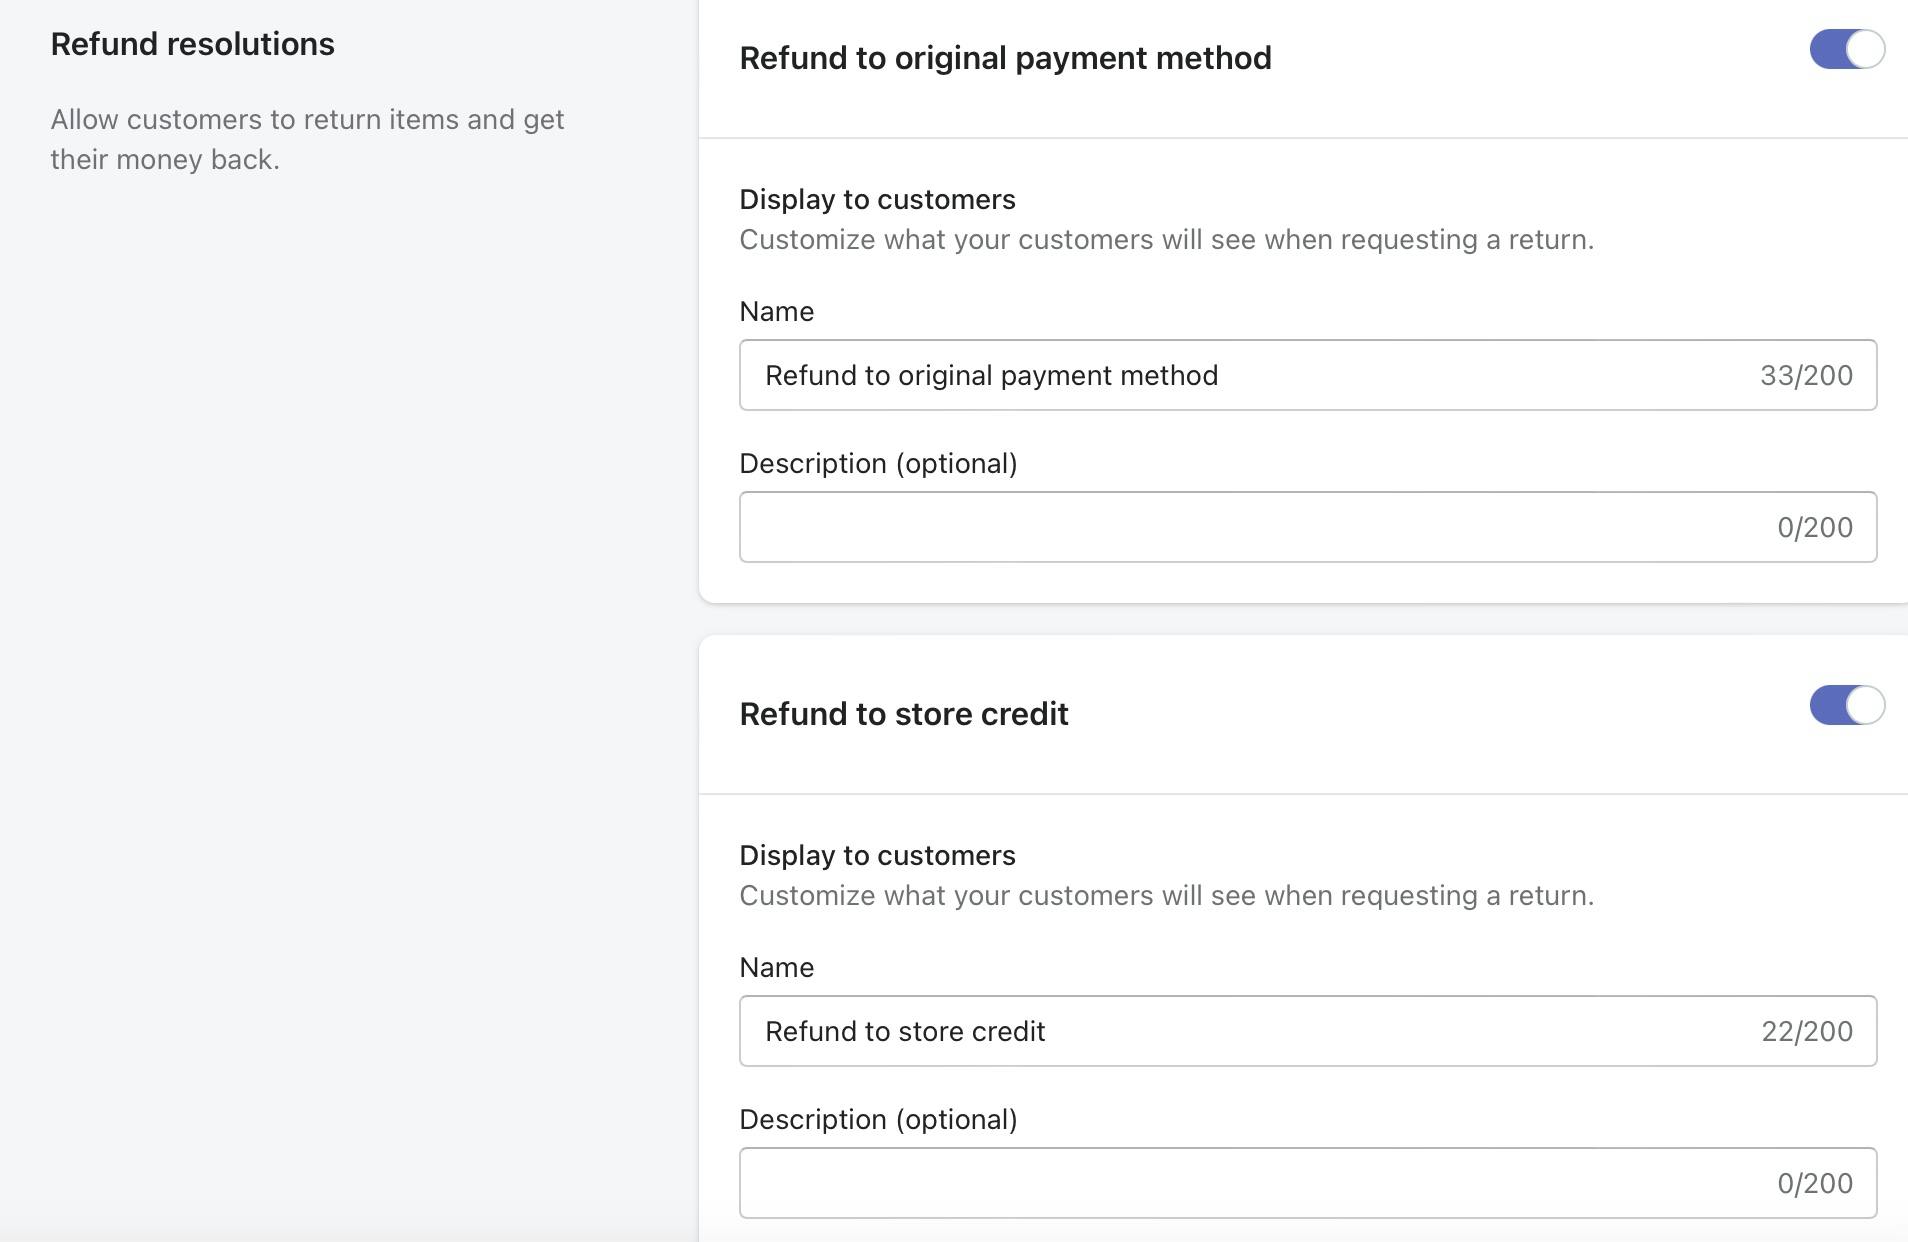Click the "Refund resolutions" section heading

(192, 44)
